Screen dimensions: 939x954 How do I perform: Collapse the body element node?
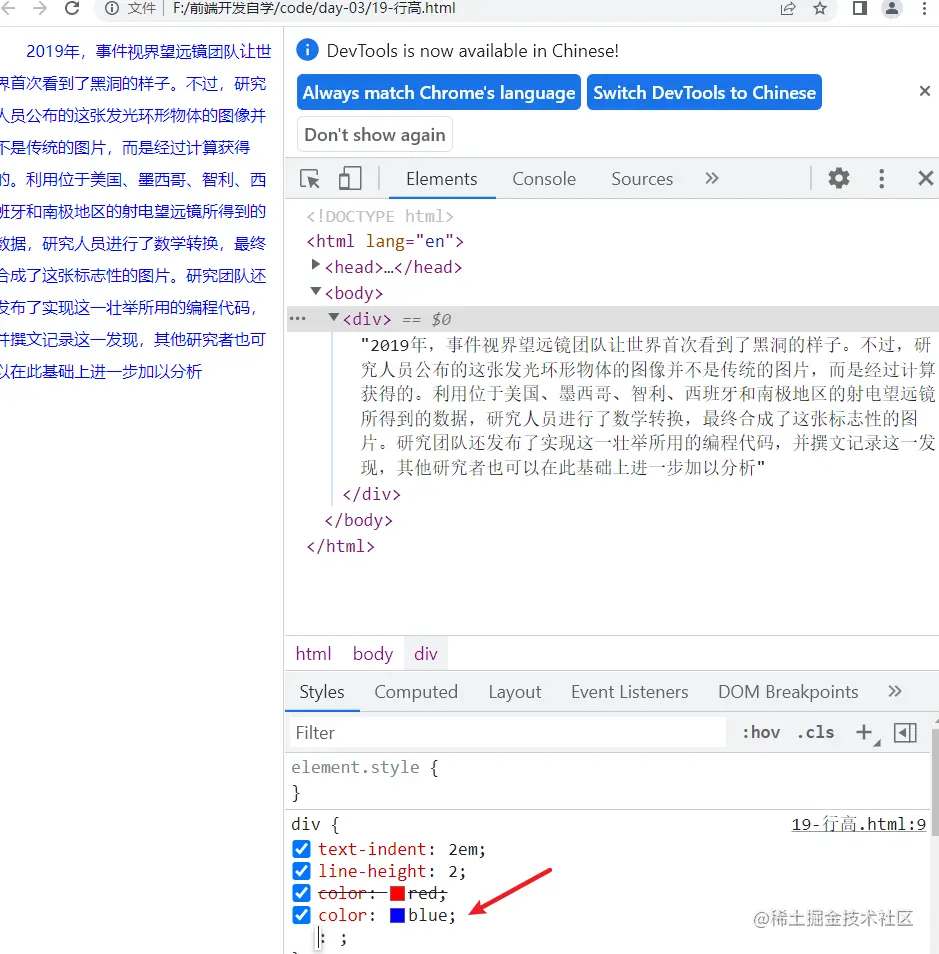point(315,291)
